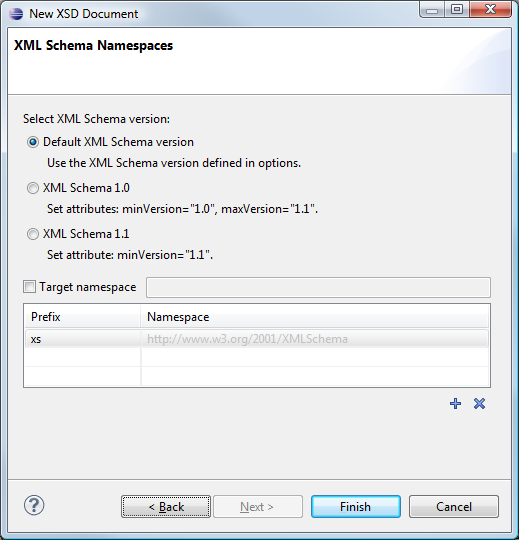Select the xs prefix cell

pyautogui.click(x=83, y=339)
